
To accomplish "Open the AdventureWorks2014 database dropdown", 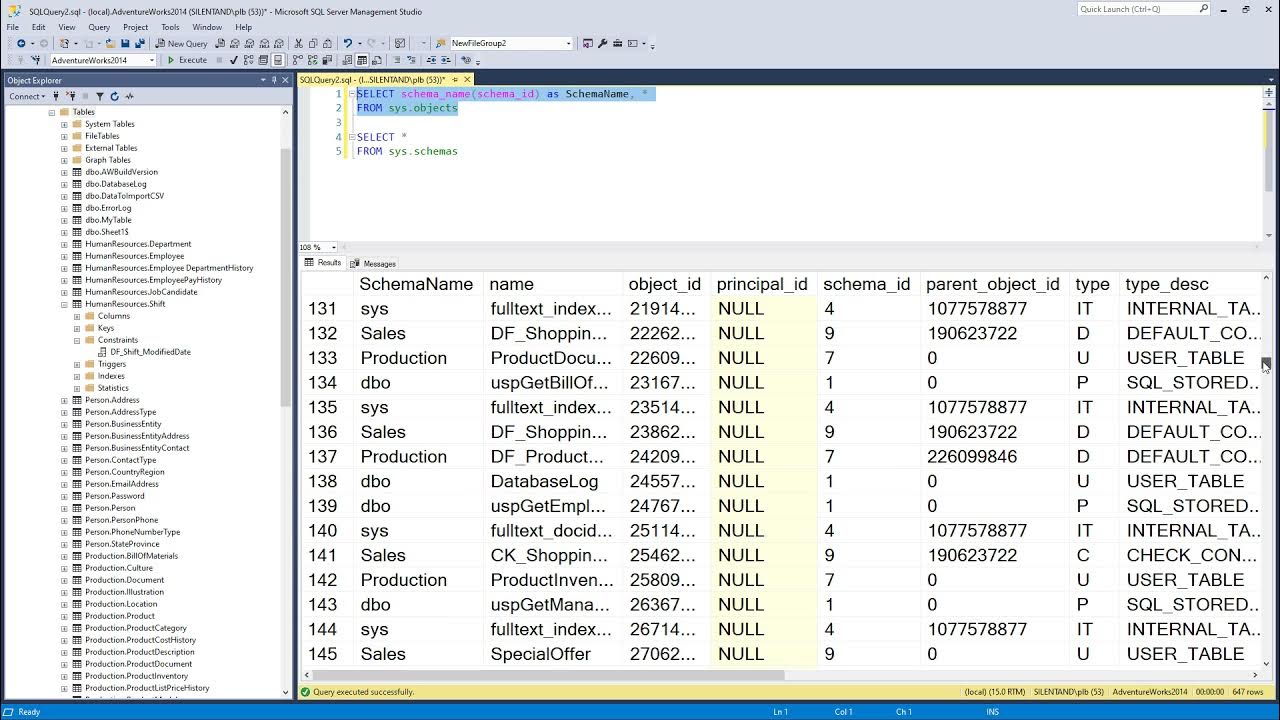I will pos(152,60).
